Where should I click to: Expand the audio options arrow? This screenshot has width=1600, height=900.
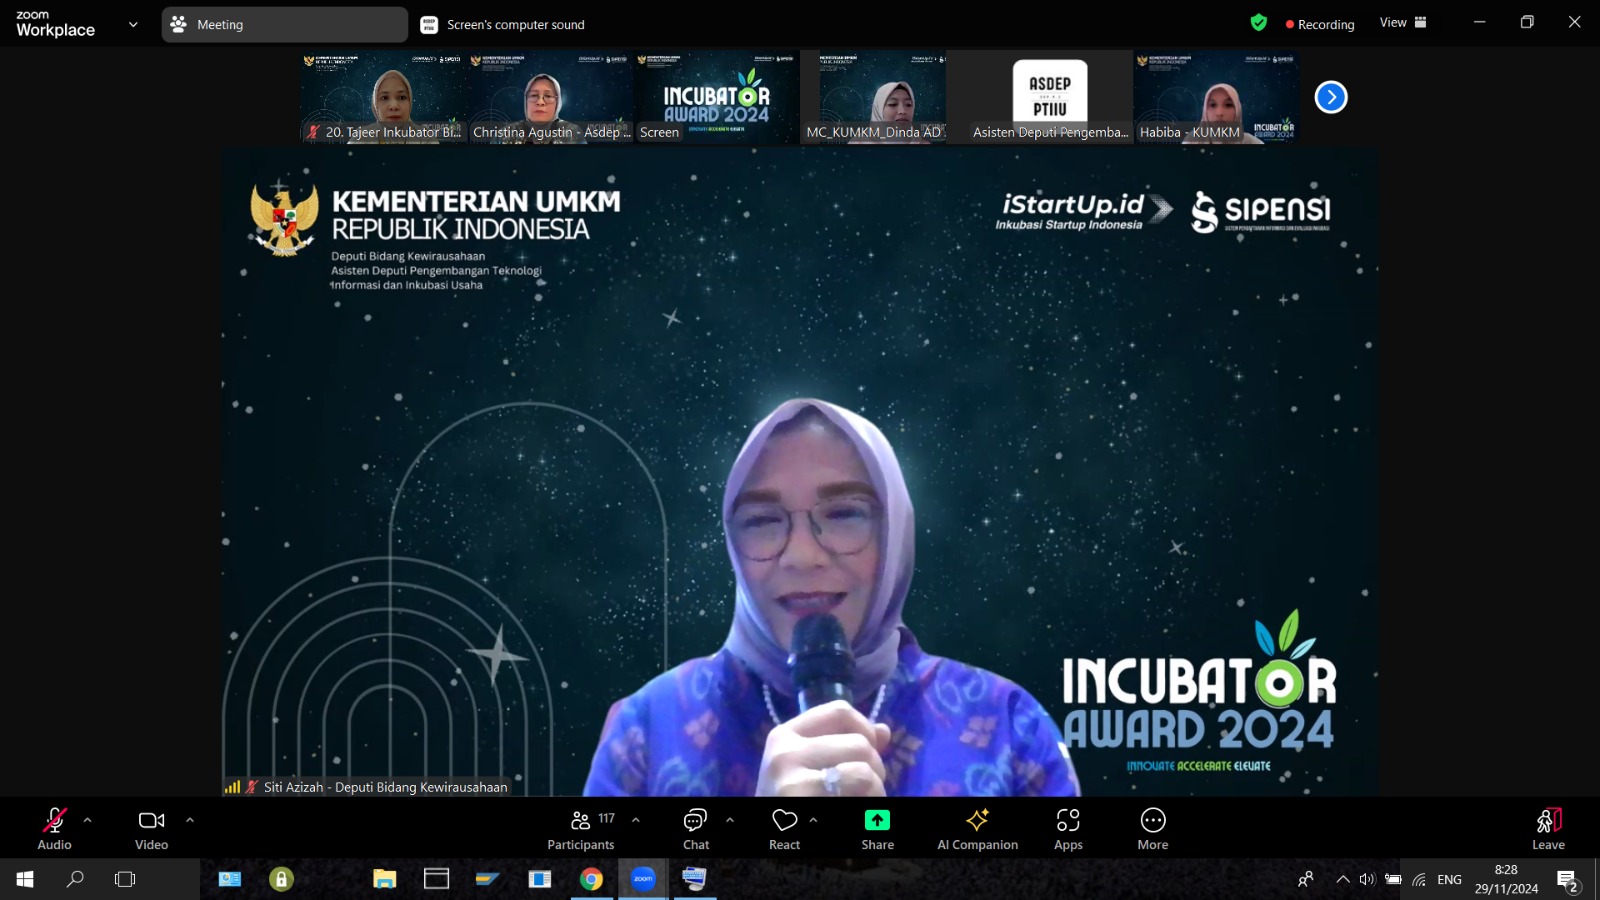88,820
